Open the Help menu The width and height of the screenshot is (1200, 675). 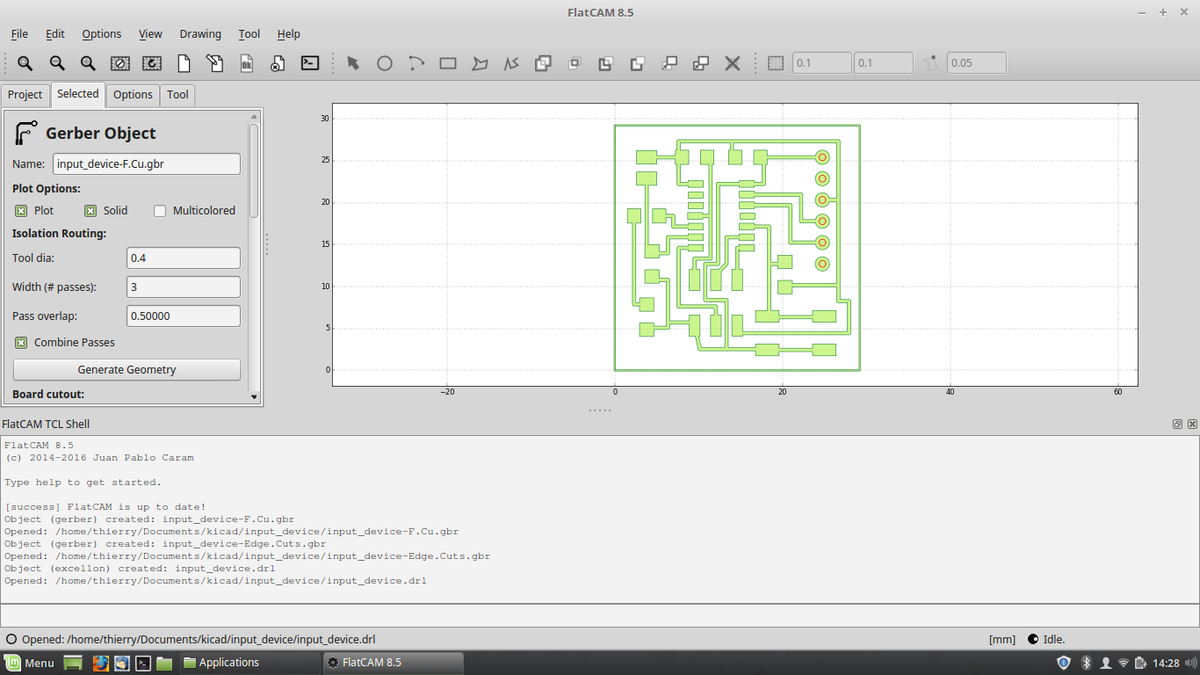click(x=288, y=34)
